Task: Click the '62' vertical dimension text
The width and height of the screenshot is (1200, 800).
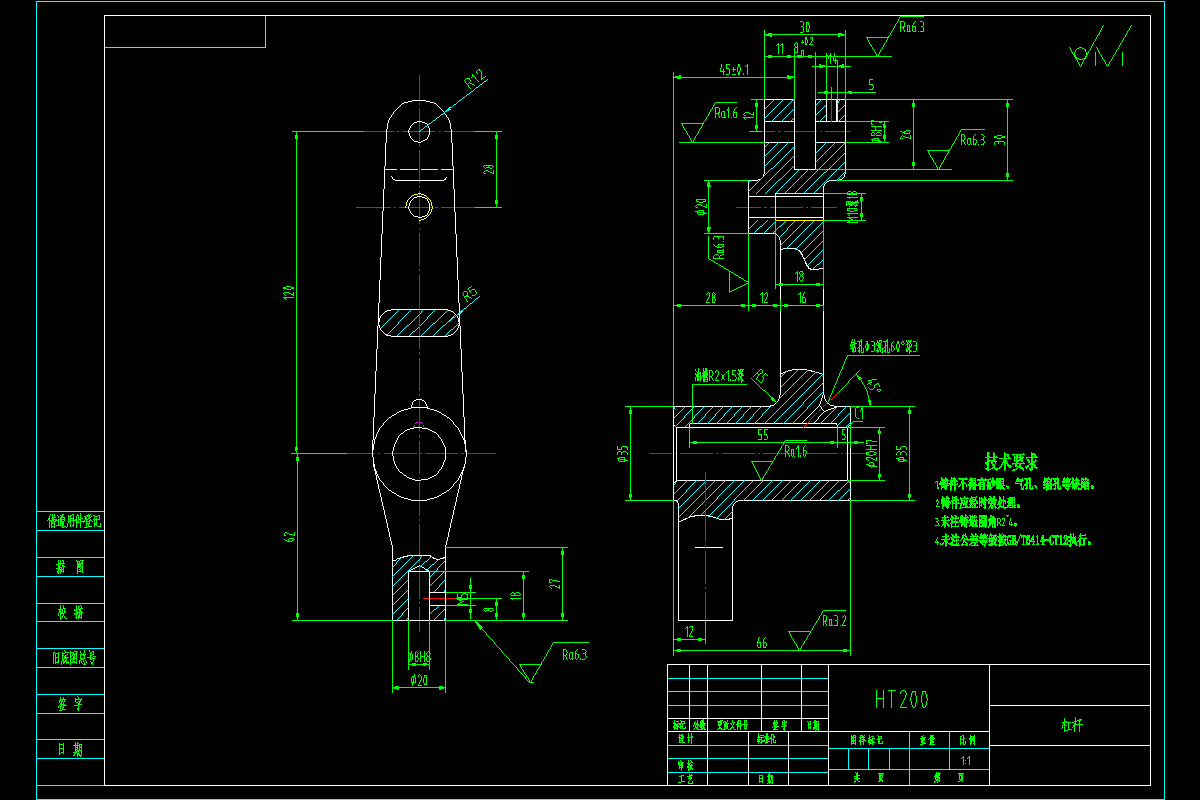Action: [x=290, y=536]
